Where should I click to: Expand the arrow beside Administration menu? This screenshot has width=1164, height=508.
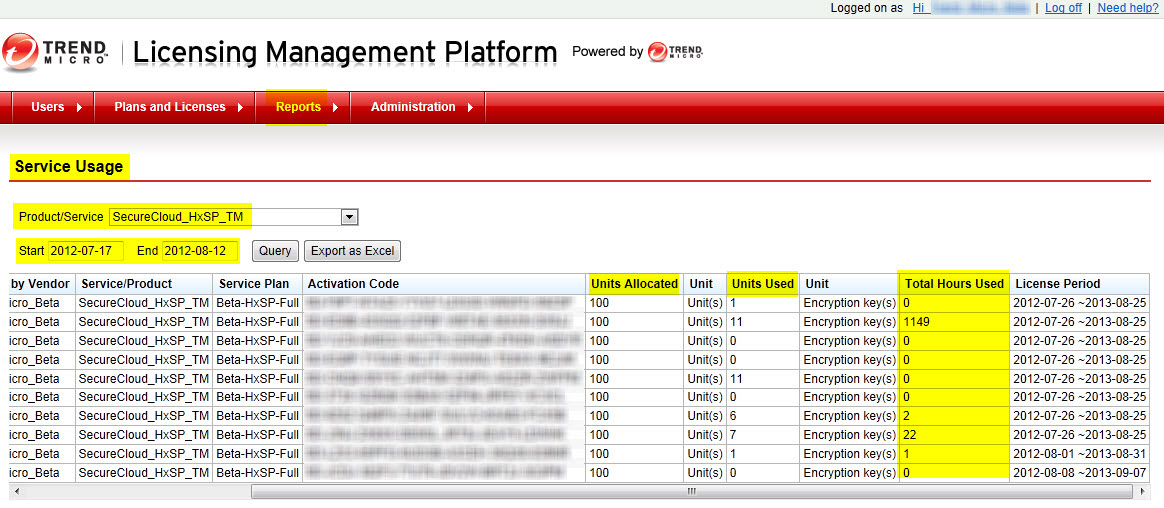coord(470,108)
